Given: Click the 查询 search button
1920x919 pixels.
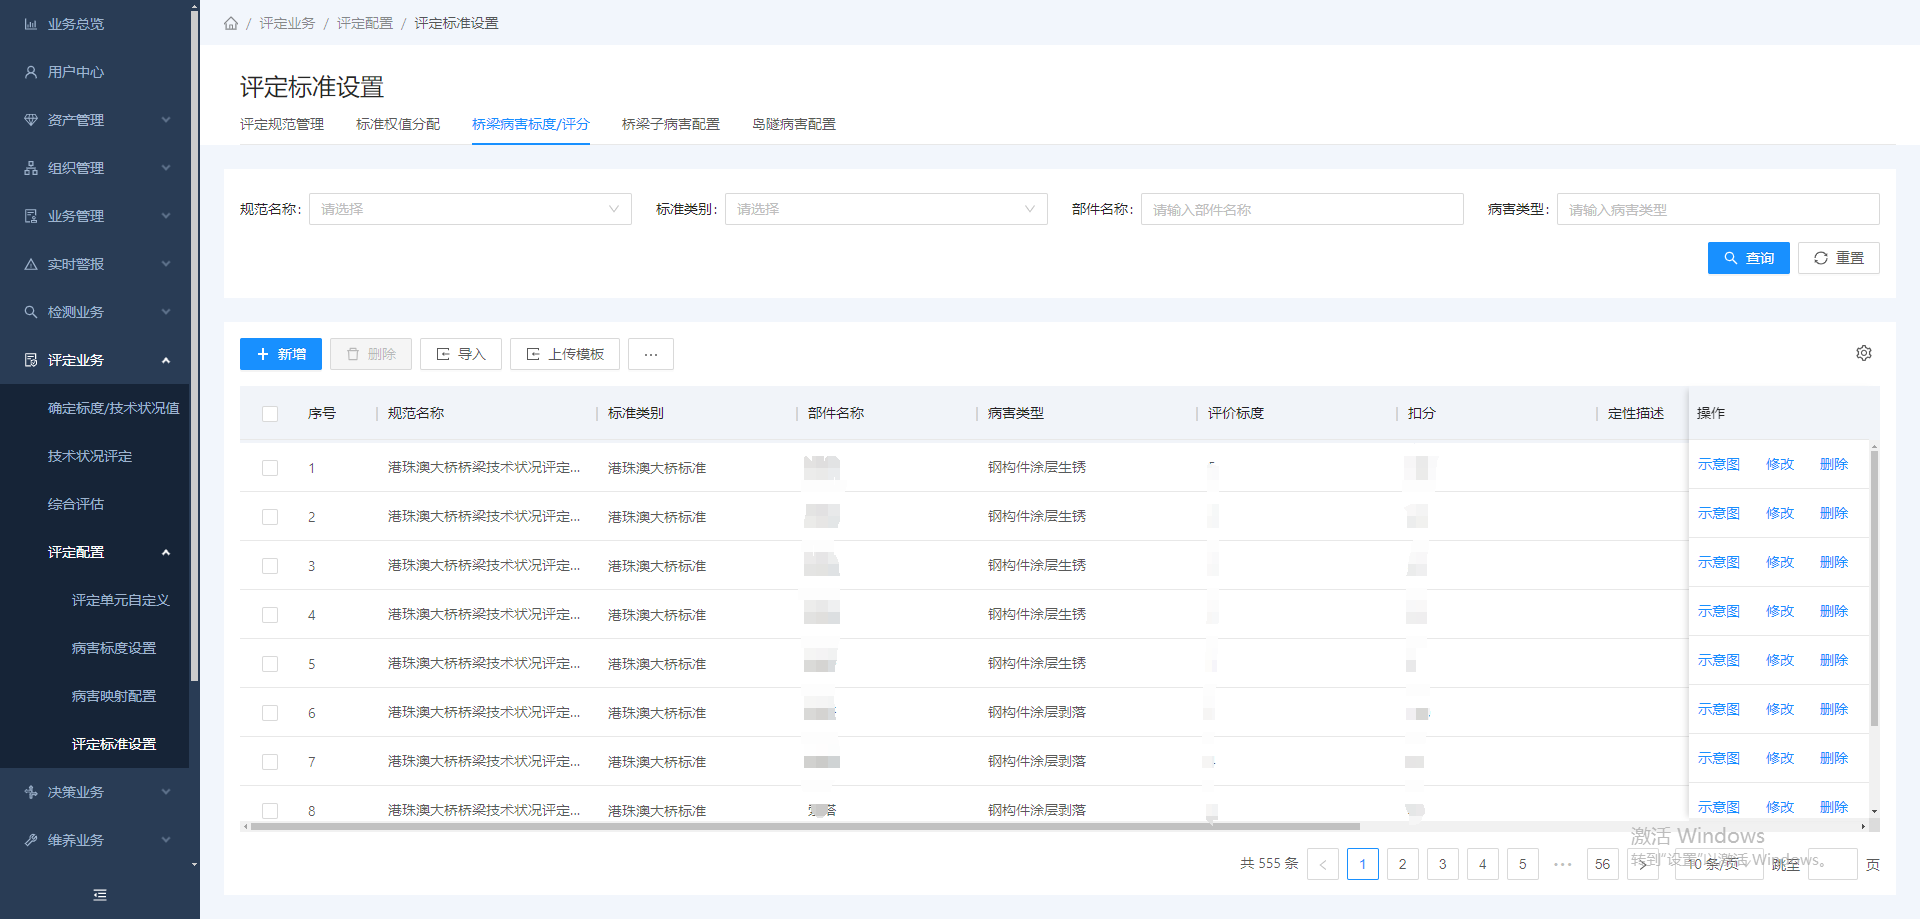Looking at the screenshot, I should (1748, 258).
